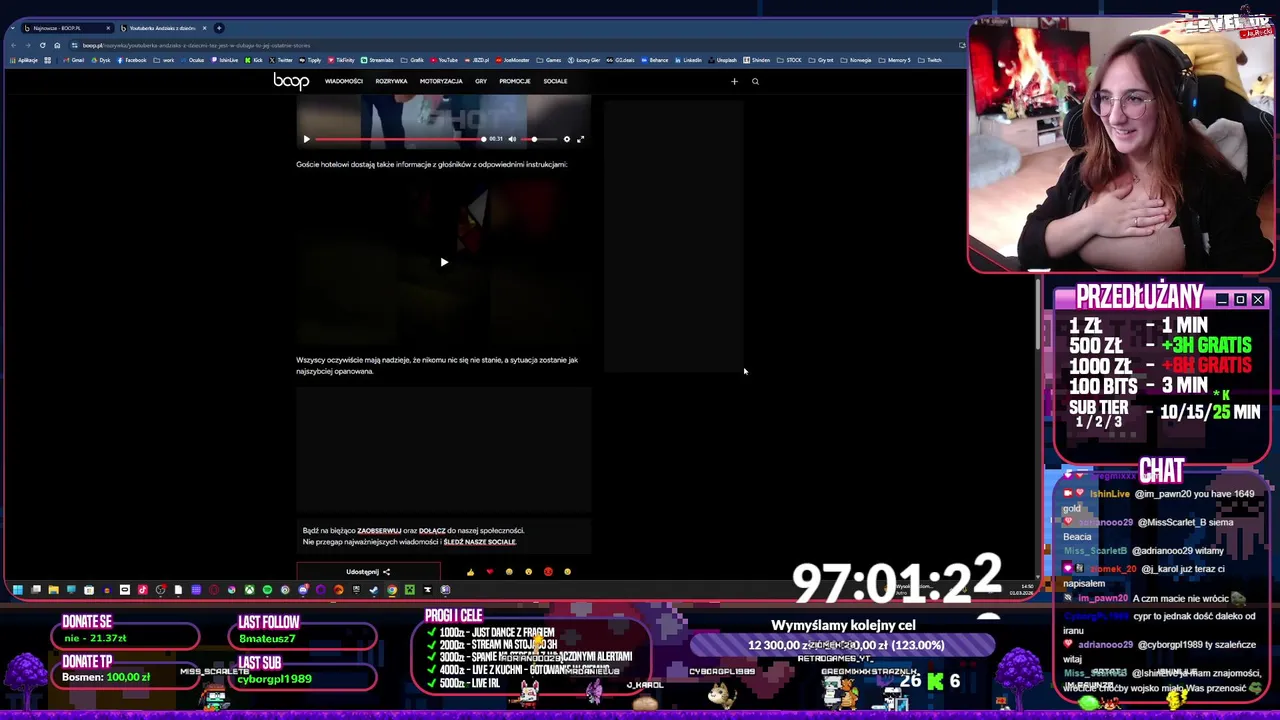This screenshot has height=720, width=1280.
Task: Open the Grafik bookmarks folder
Action: [x=413, y=60]
